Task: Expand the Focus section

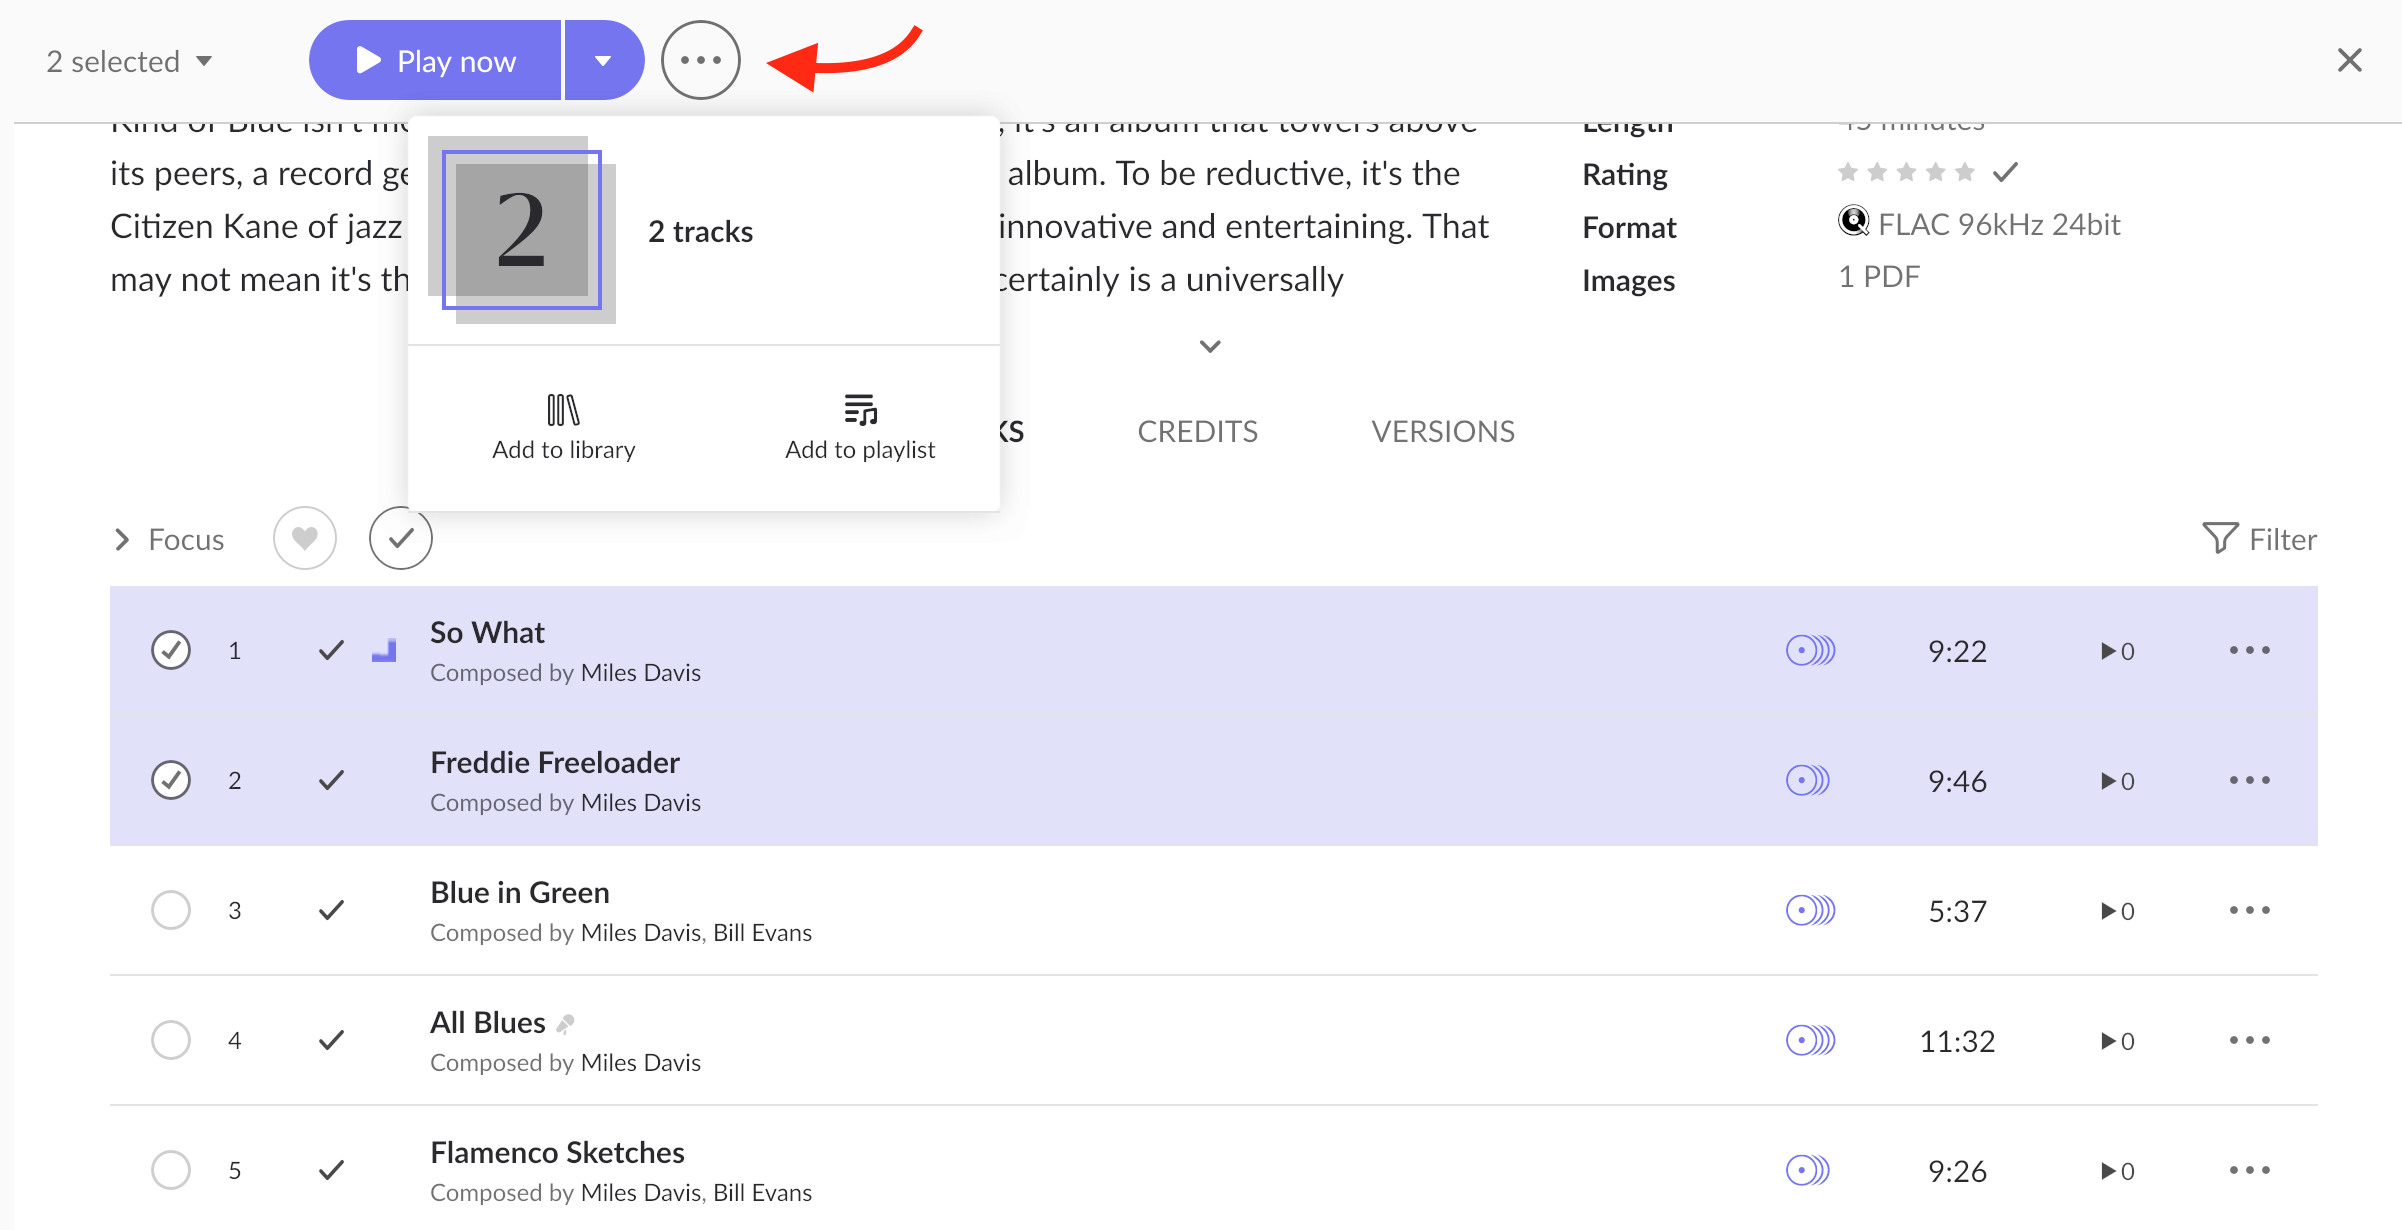Action: 168,540
